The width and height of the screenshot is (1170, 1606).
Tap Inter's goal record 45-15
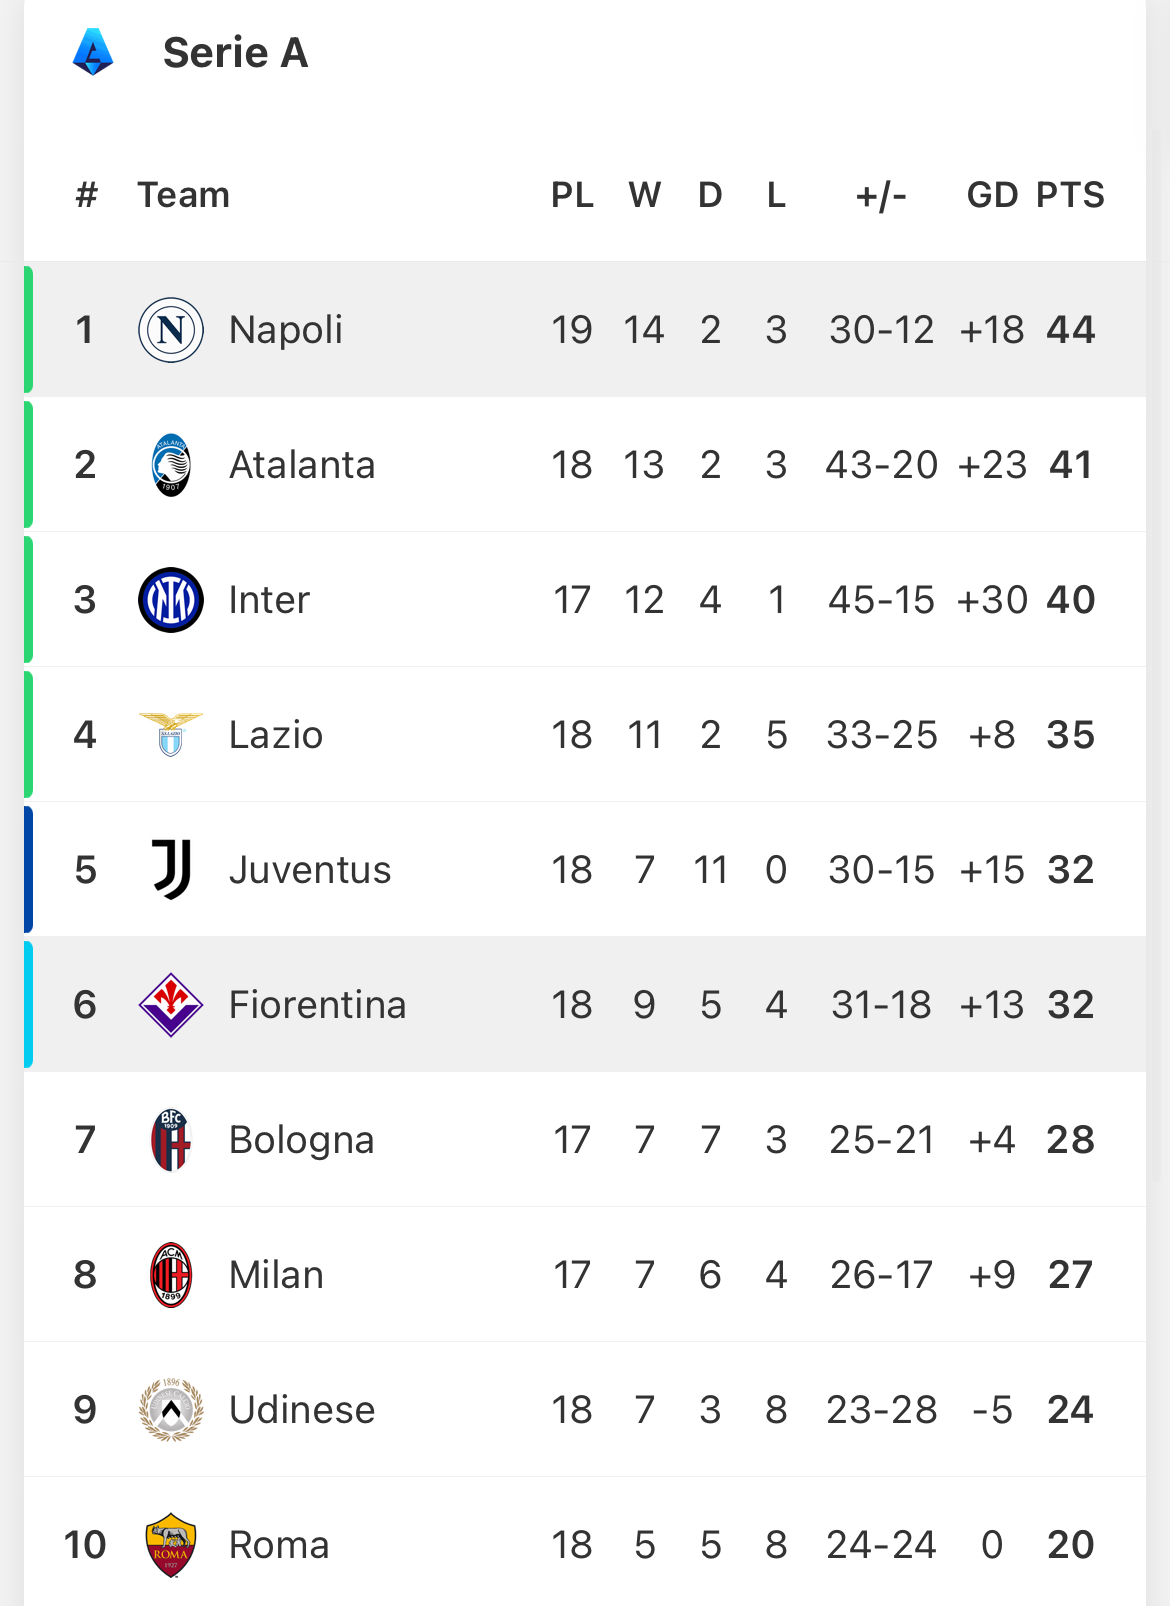(881, 600)
